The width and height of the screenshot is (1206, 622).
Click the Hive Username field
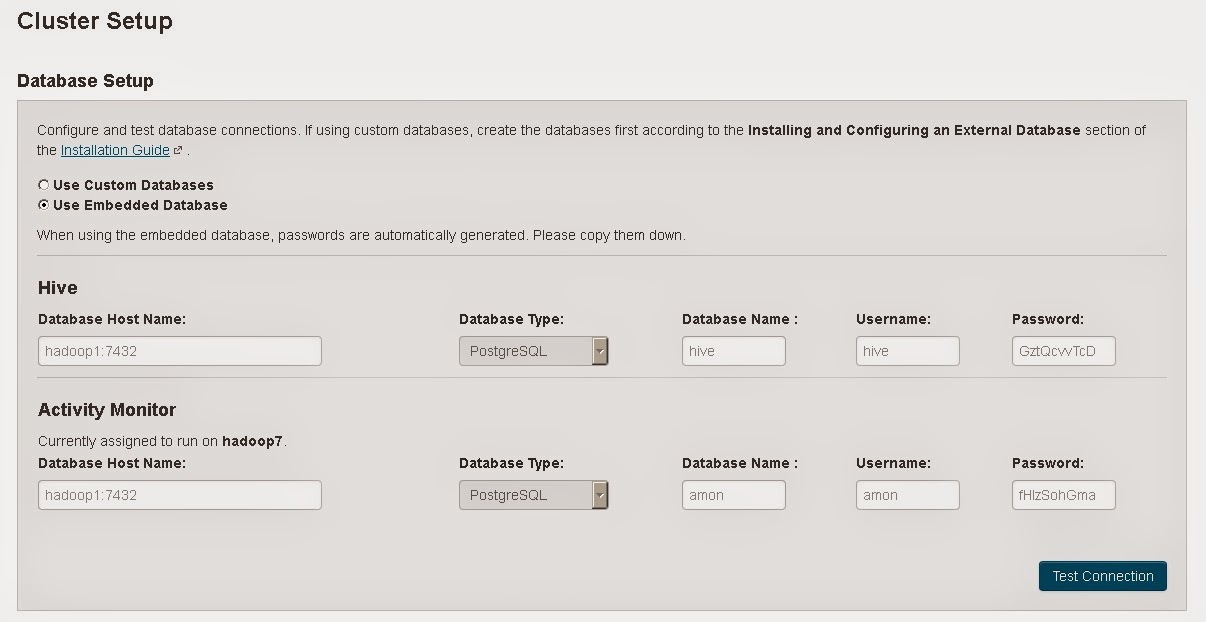click(906, 351)
